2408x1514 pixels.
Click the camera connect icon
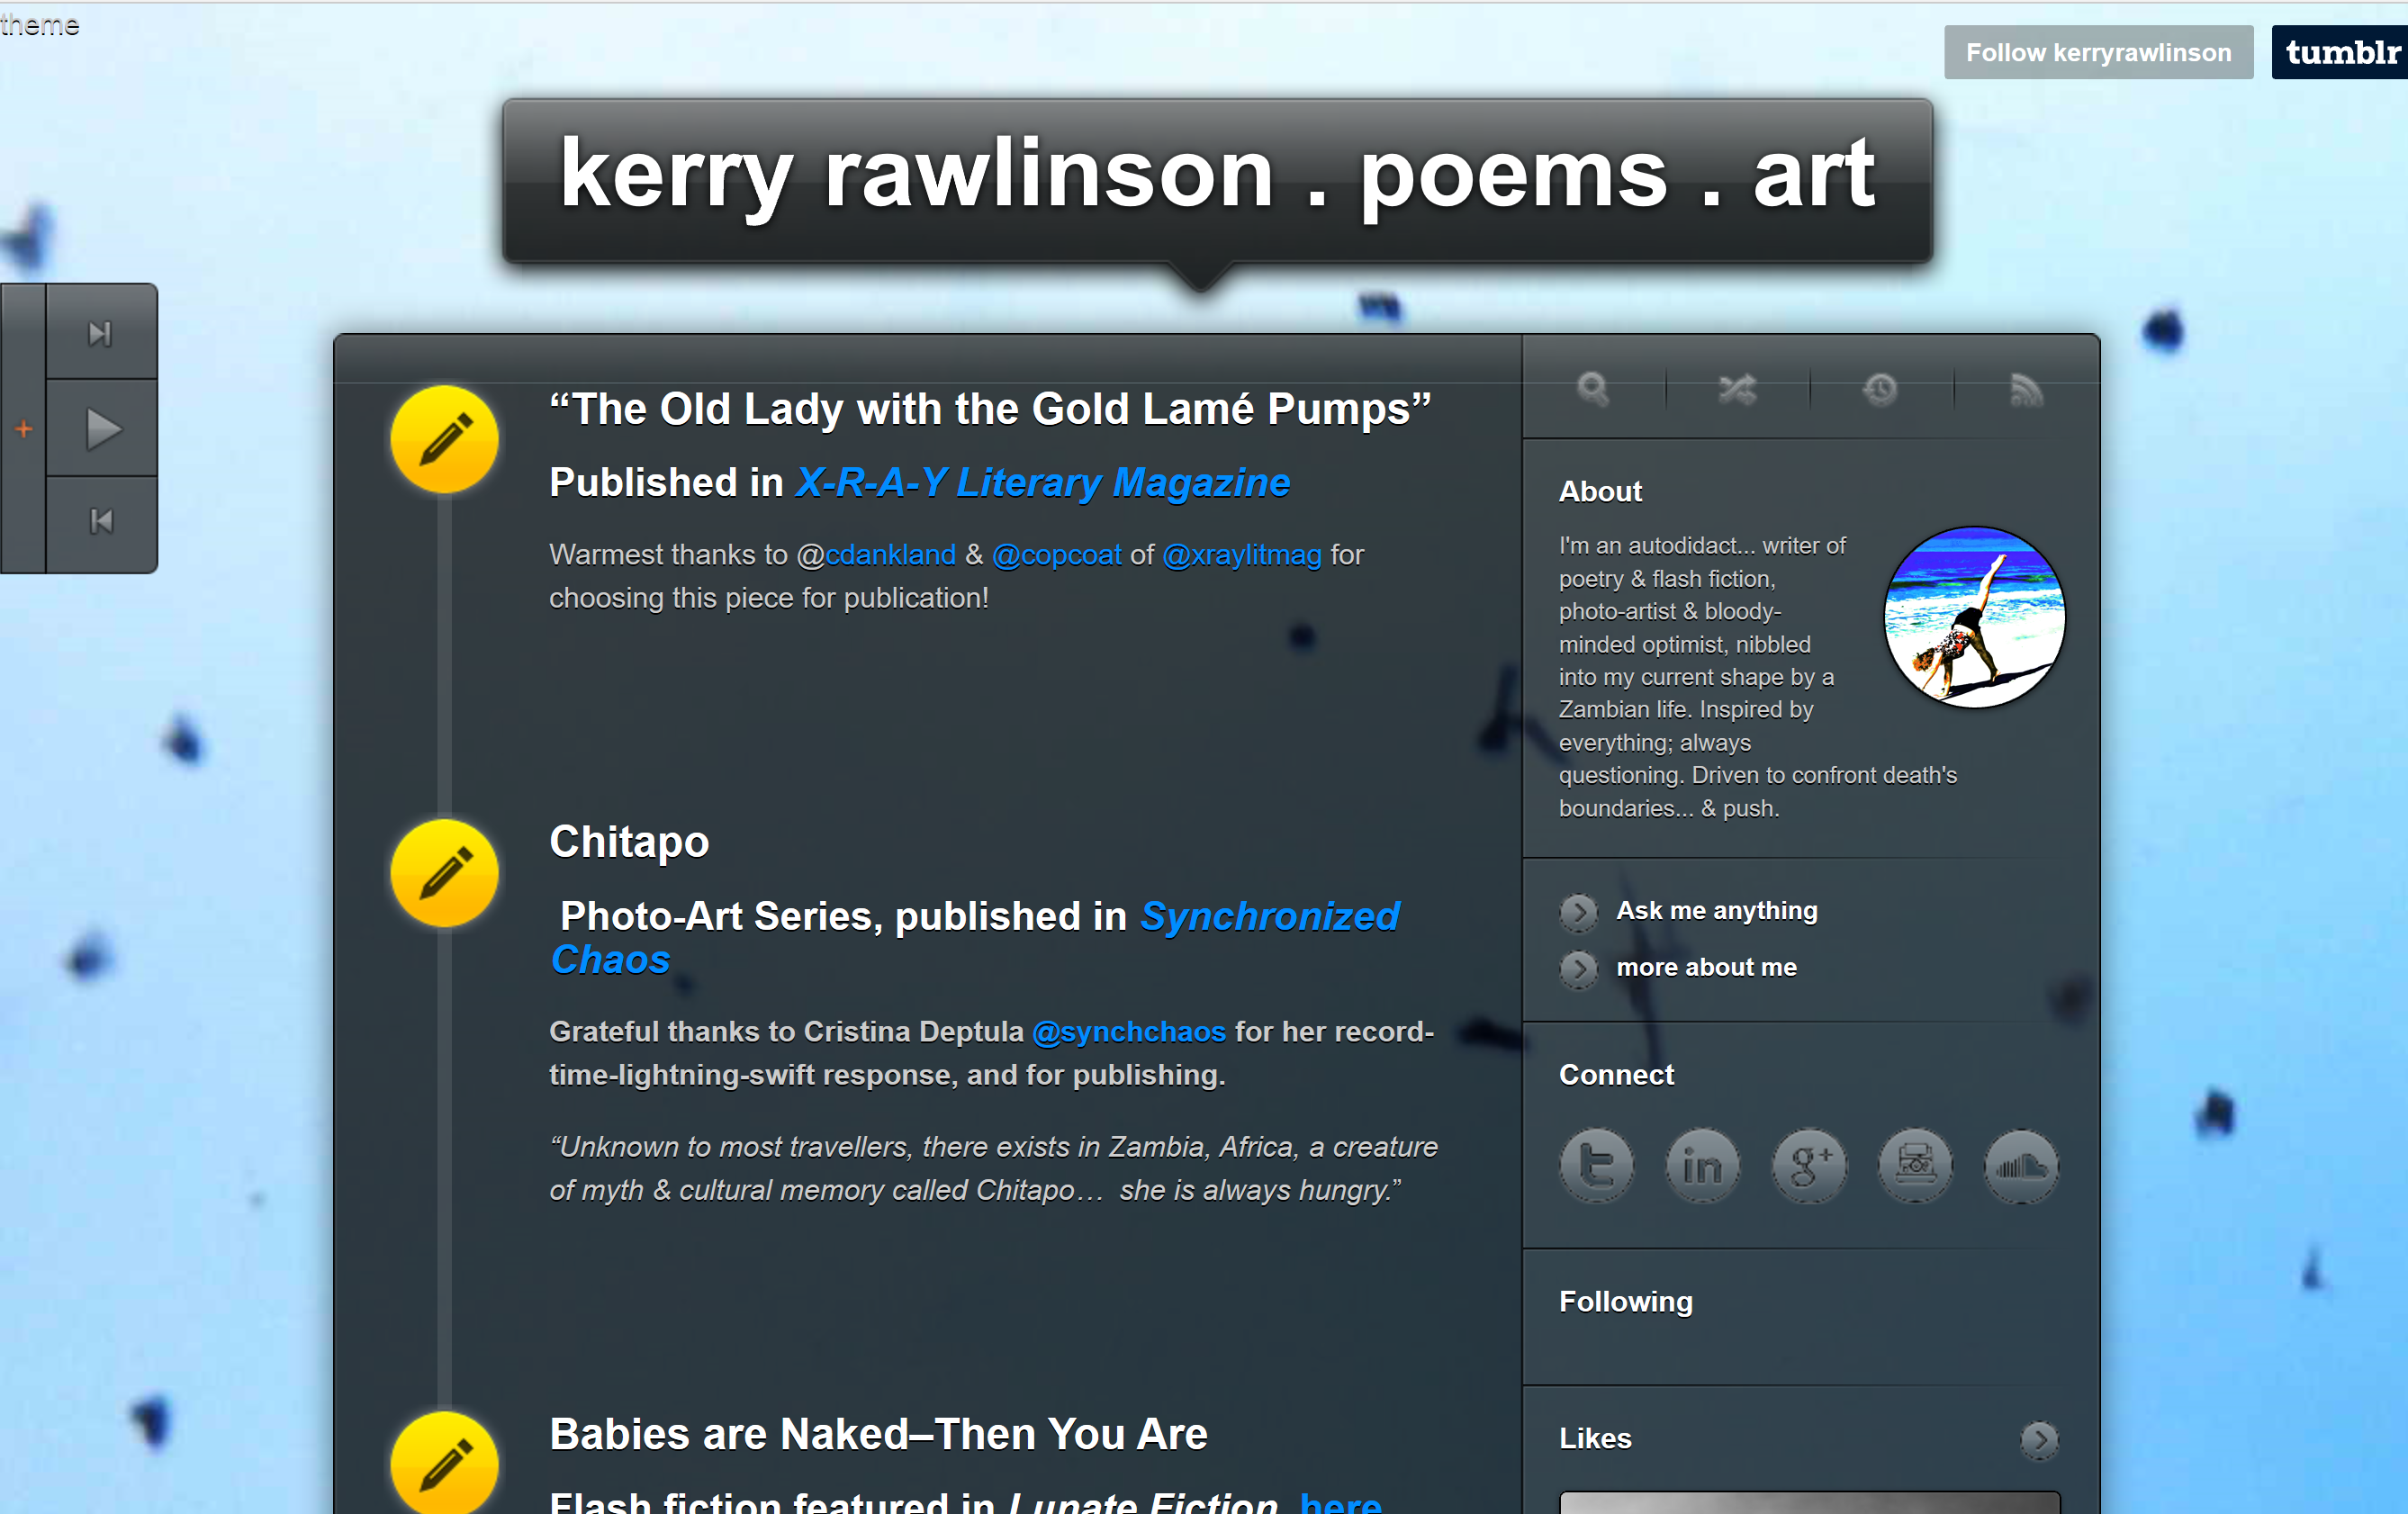point(1915,1166)
